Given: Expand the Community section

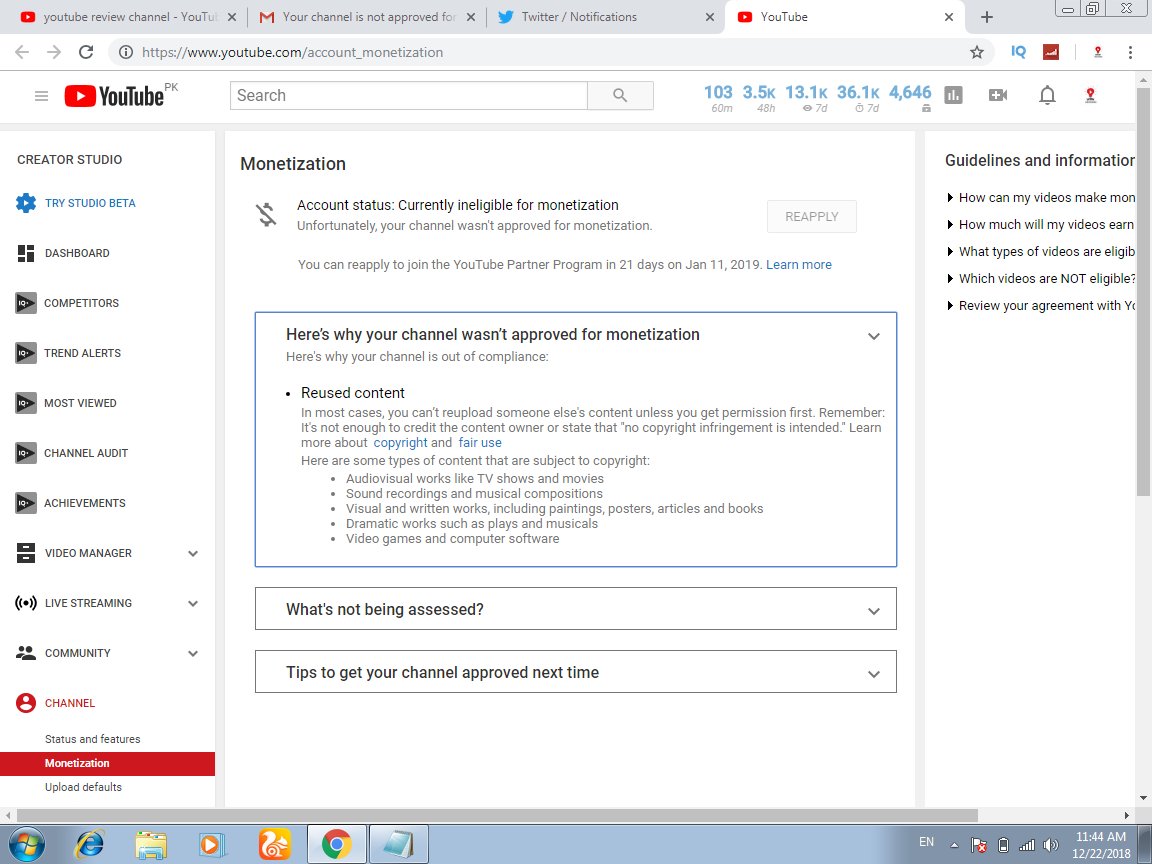Looking at the screenshot, I should (x=192, y=653).
